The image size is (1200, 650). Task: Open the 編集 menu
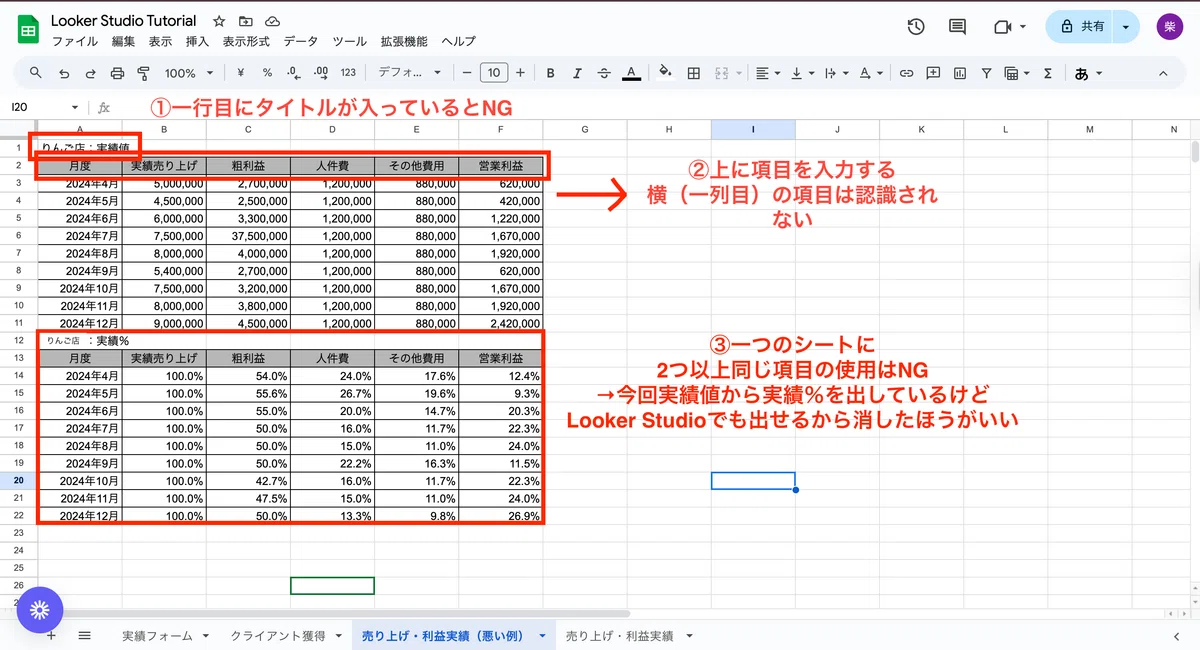coord(124,42)
